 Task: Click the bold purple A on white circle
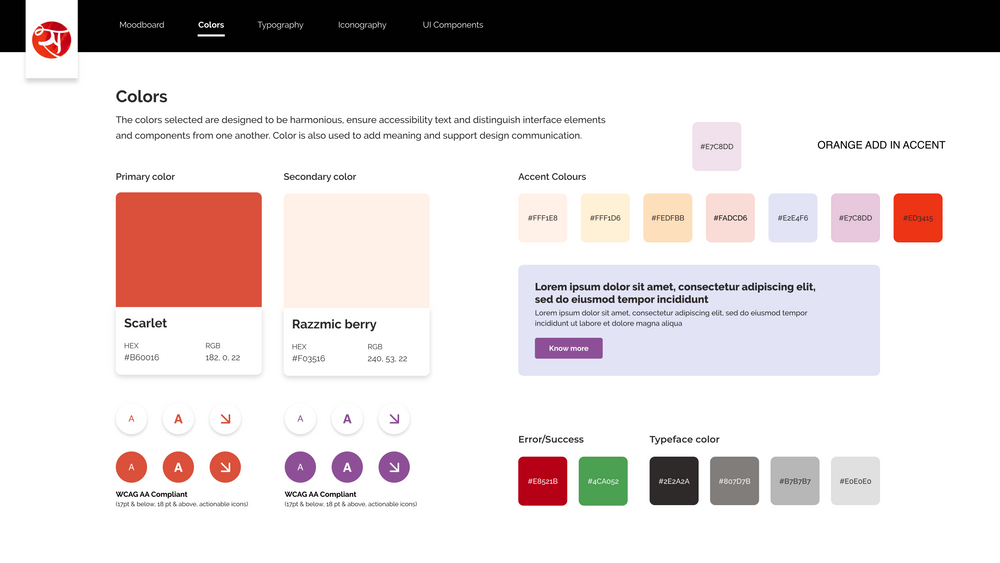pos(347,419)
